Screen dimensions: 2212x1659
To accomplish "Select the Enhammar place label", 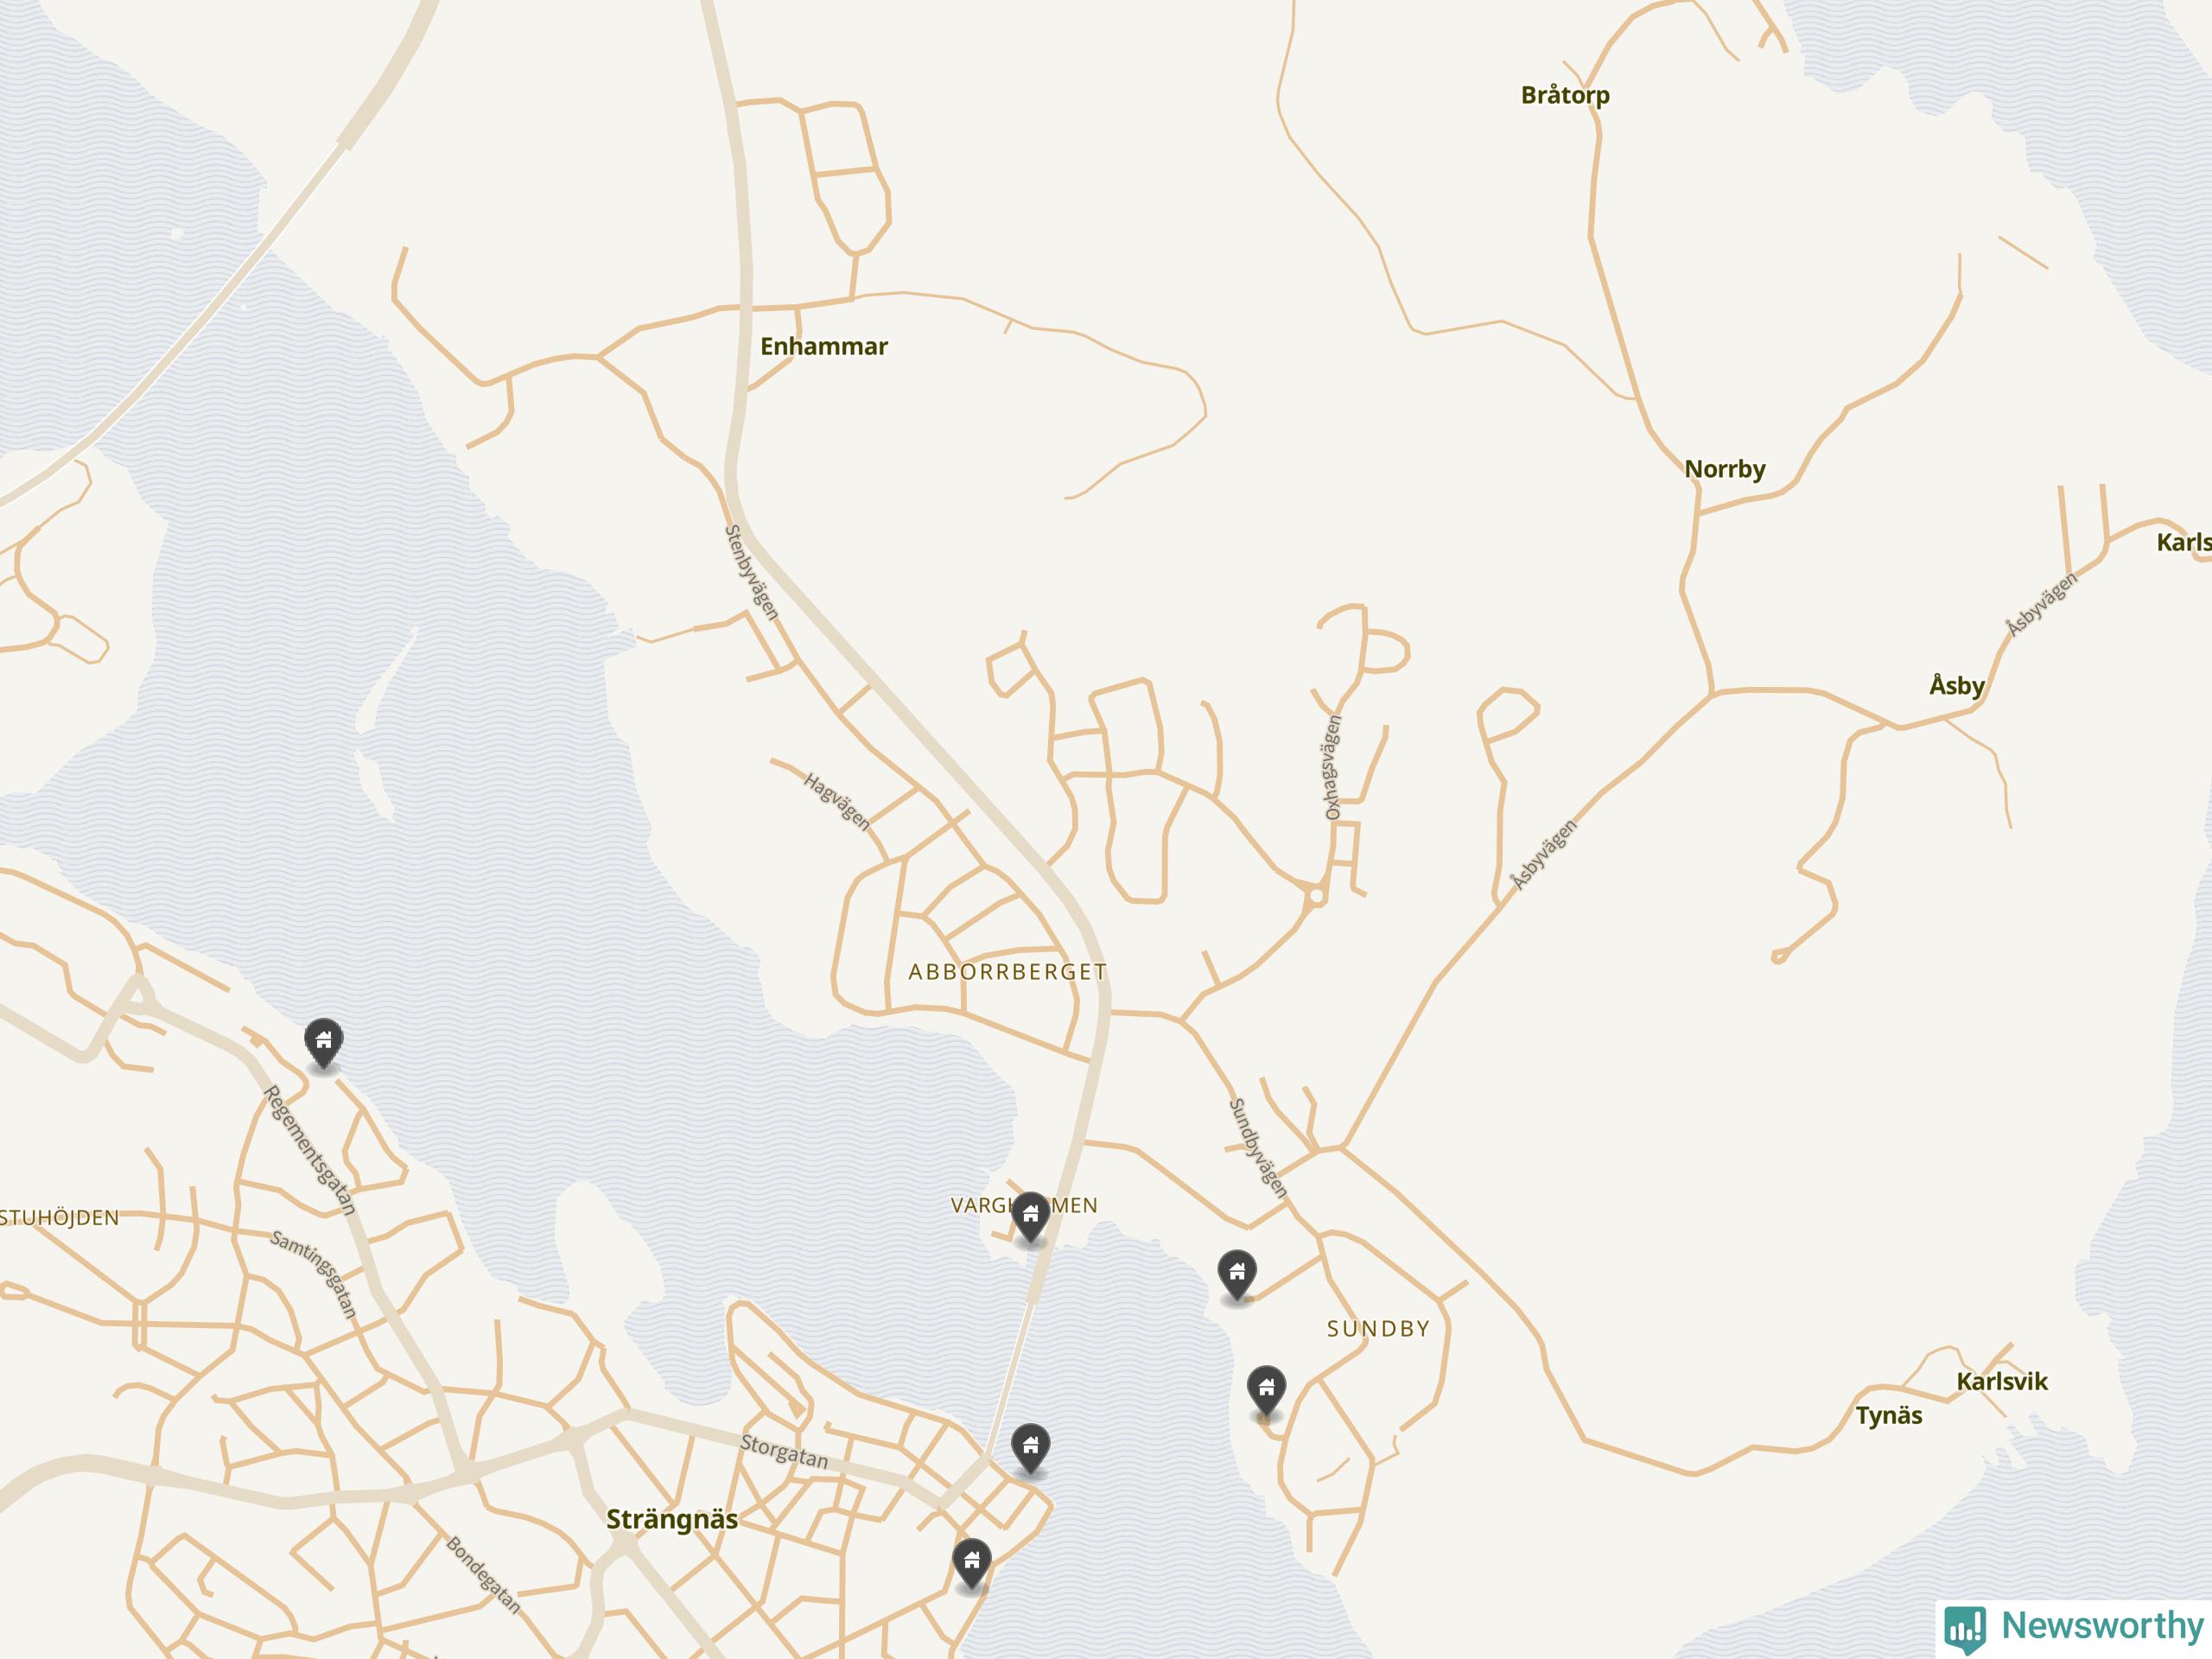I will point(824,346).
